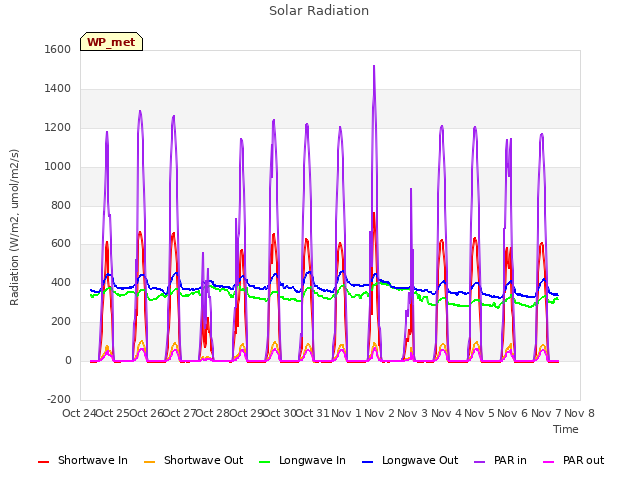This screenshot has height=480, width=640.
Task: Click the Radiation y-axis title
Action: click(14, 227)
